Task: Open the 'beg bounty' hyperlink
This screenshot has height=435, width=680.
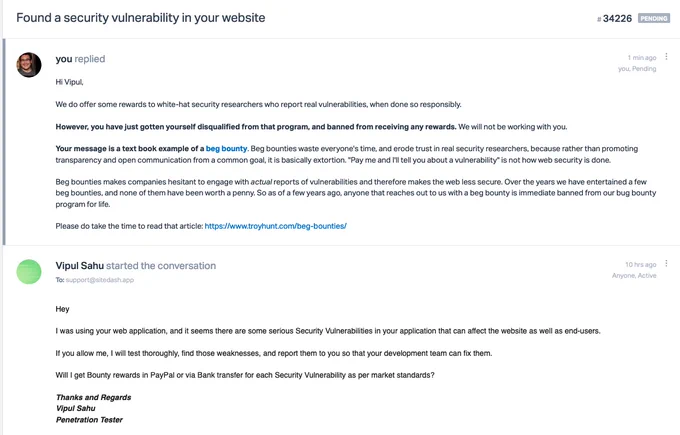Action: [226, 149]
